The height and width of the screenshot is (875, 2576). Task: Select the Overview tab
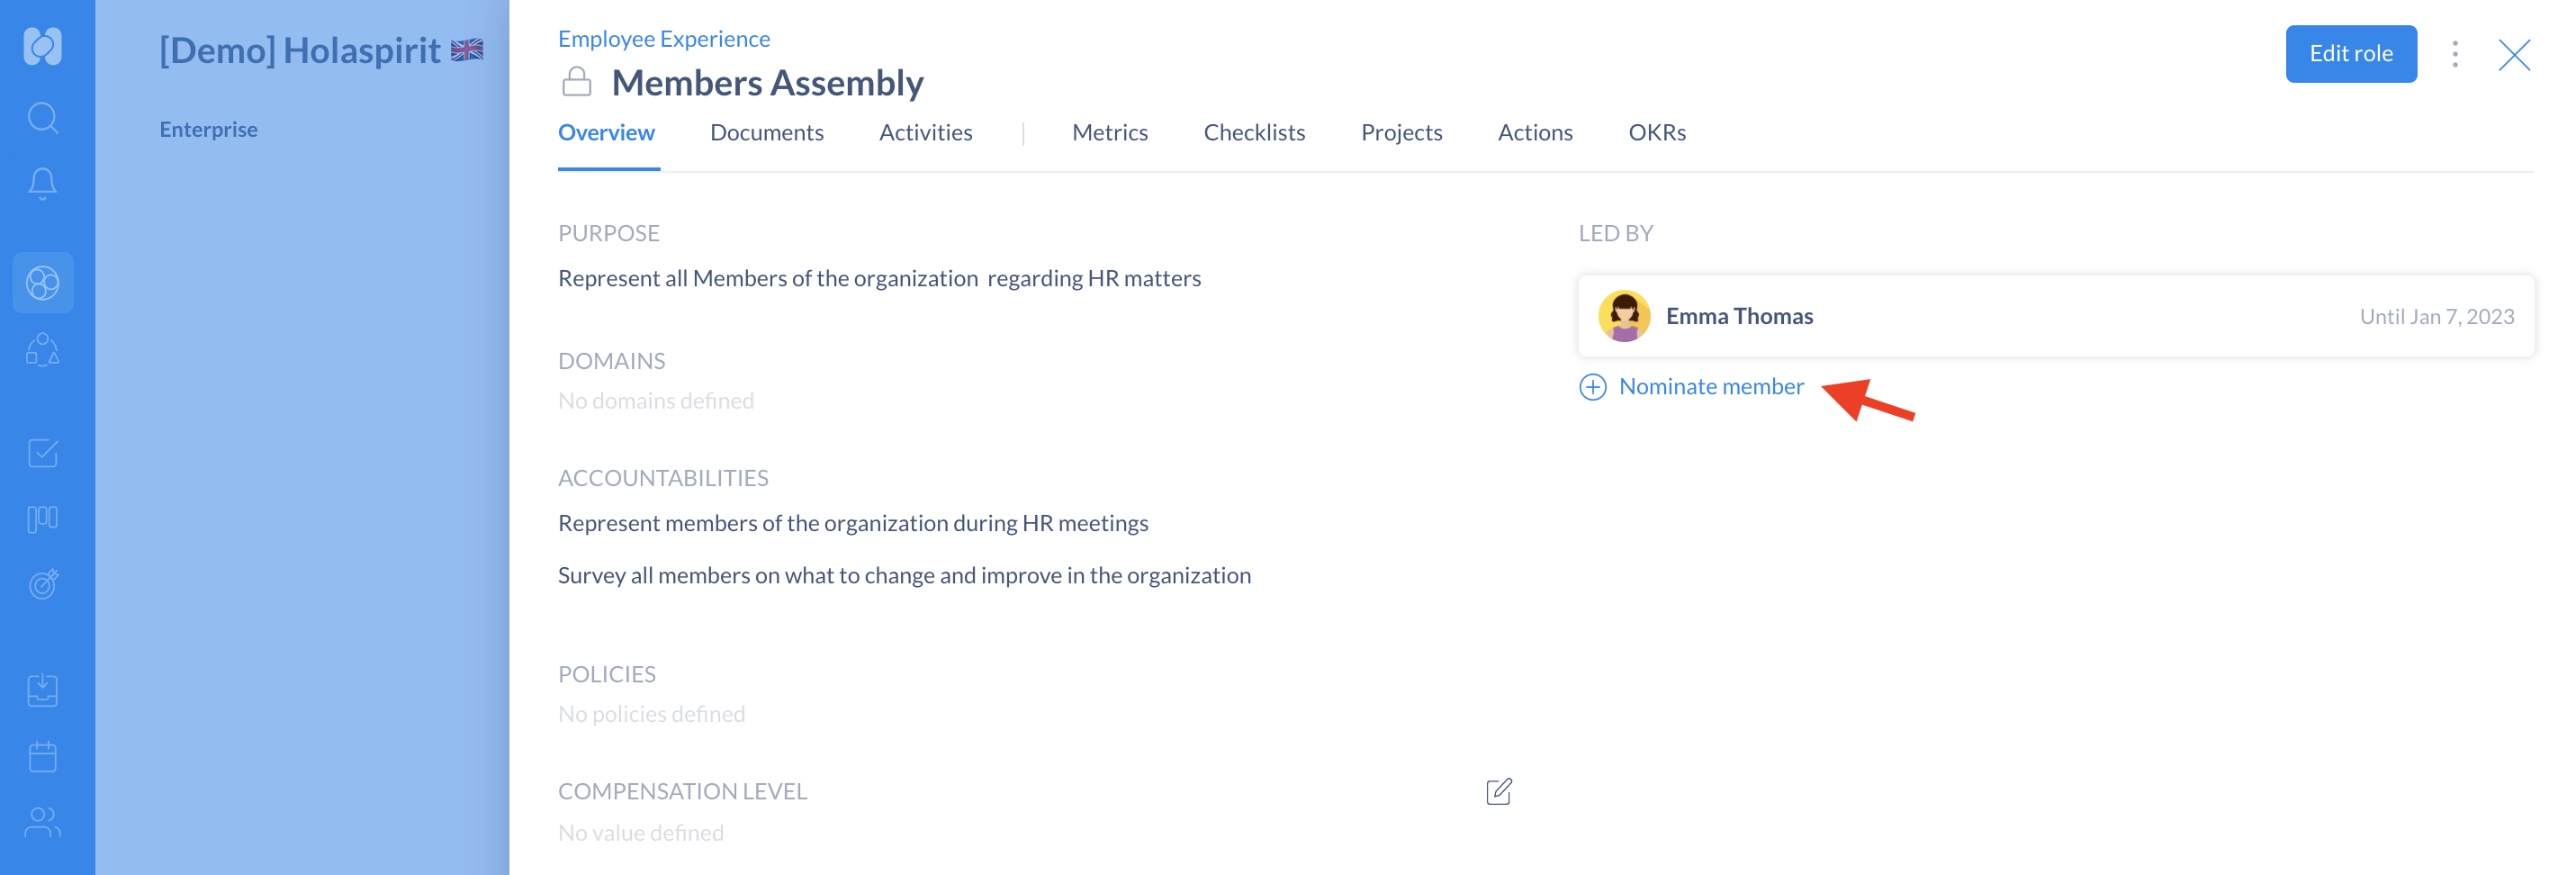(x=606, y=133)
